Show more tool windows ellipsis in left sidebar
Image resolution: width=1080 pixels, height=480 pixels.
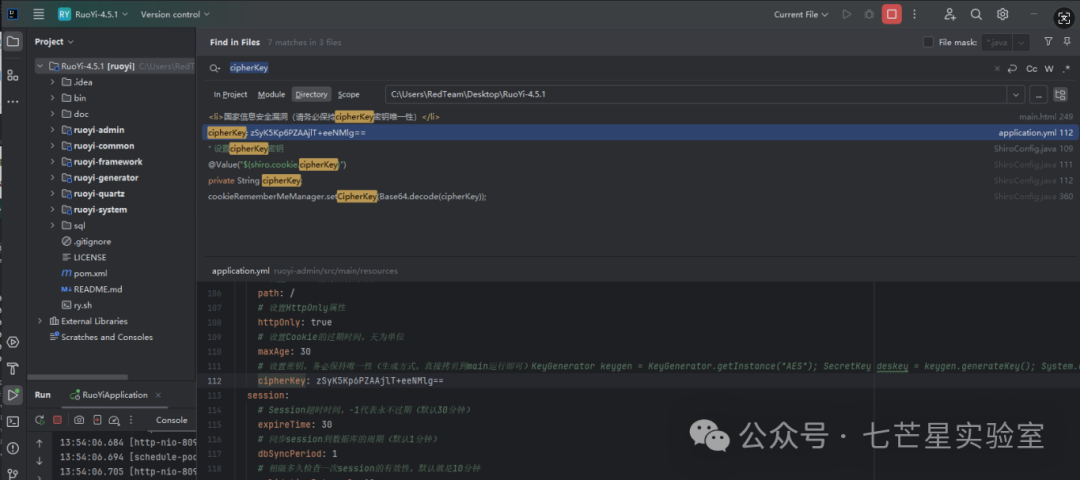tap(12, 101)
